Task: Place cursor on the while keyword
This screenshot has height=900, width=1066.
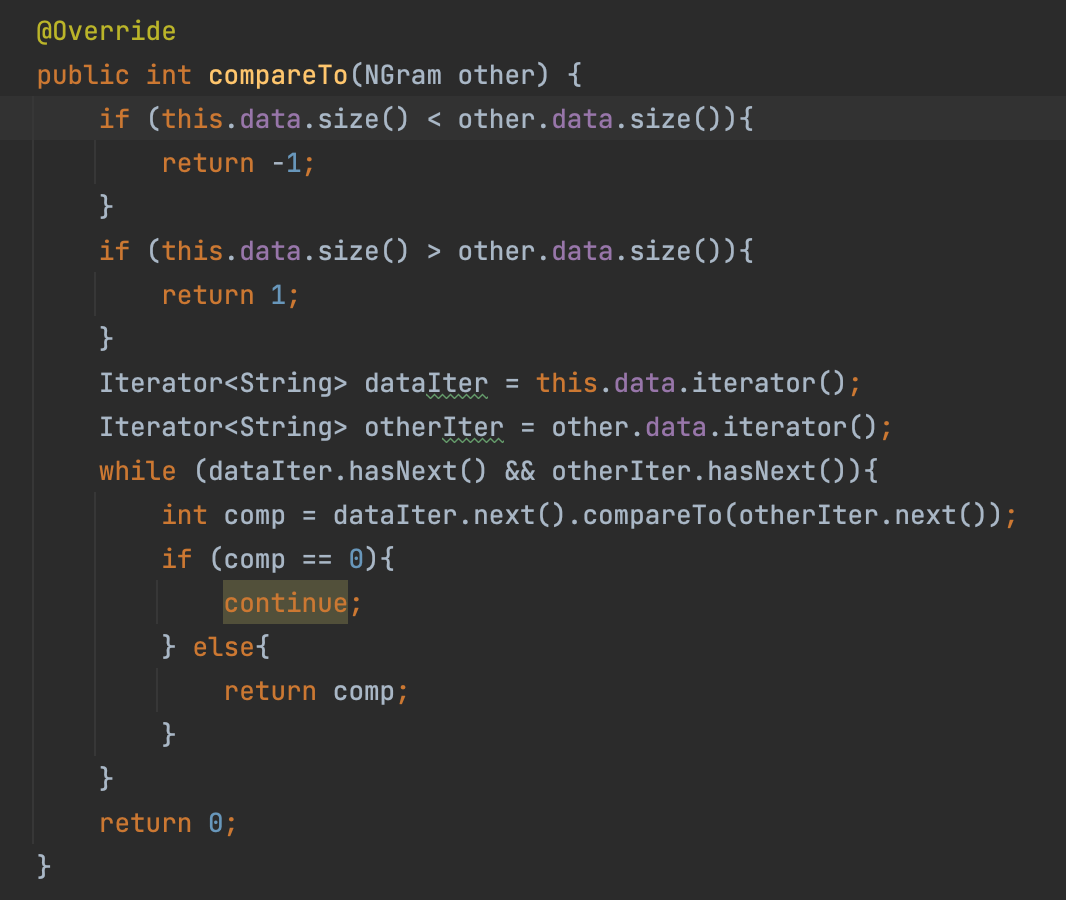Action: point(137,471)
